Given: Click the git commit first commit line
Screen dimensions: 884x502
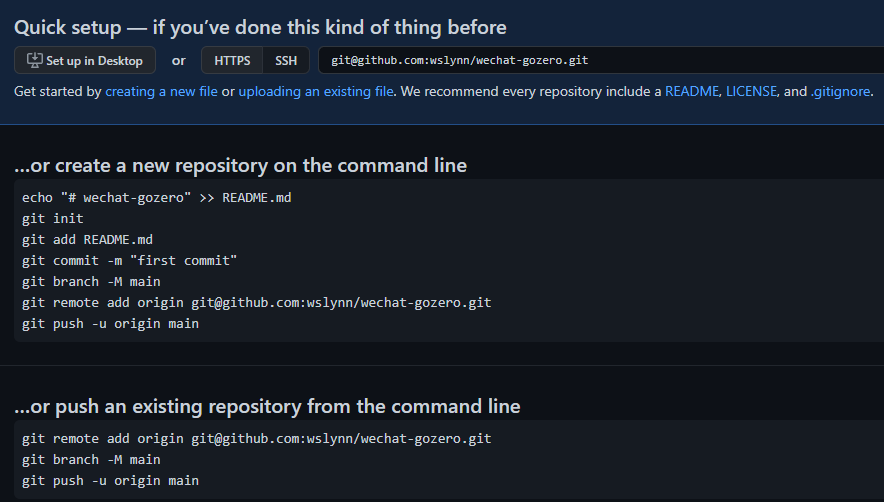Looking at the screenshot, I should (129, 261).
